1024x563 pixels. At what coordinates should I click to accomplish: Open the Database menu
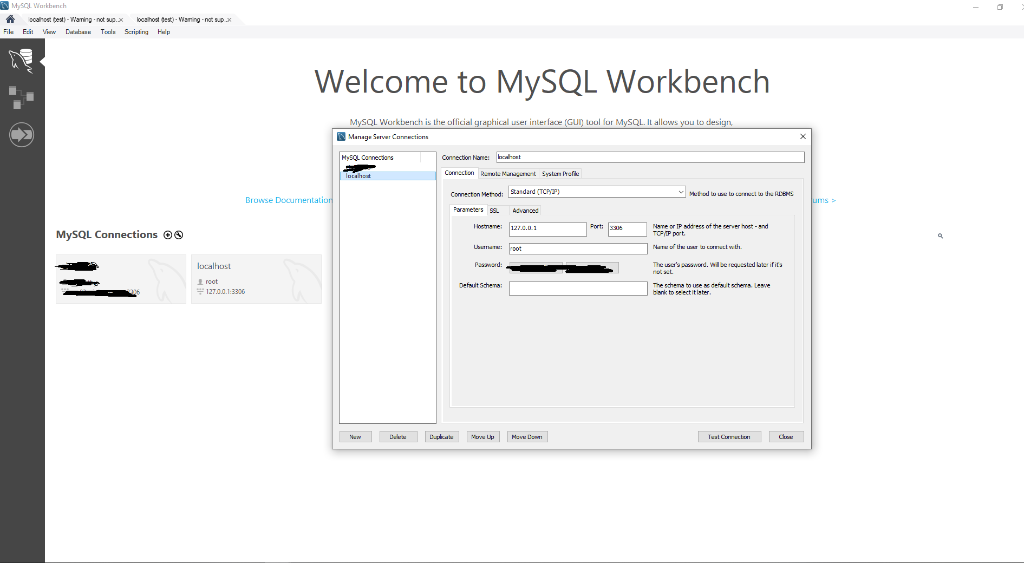pyautogui.click(x=78, y=31)
